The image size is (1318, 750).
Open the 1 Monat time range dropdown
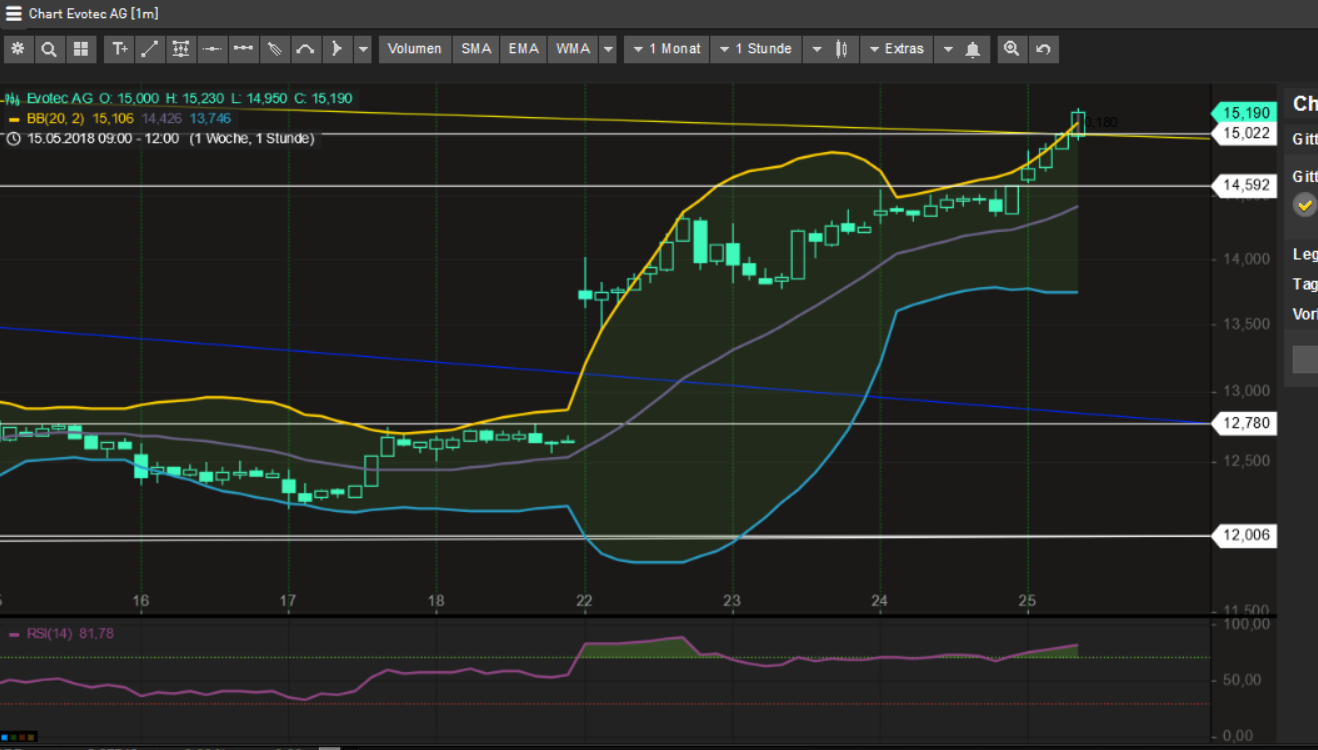click(666, 49)
